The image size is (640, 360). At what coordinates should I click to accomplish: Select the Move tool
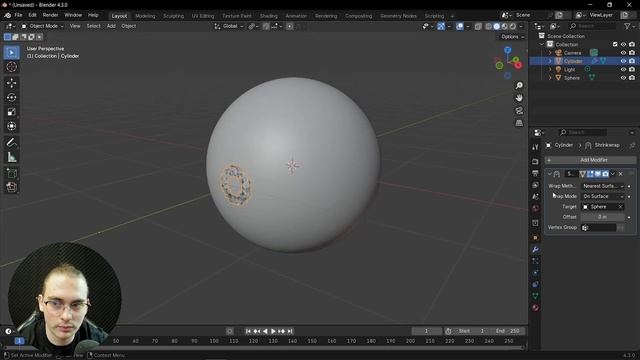pos(11,83)
